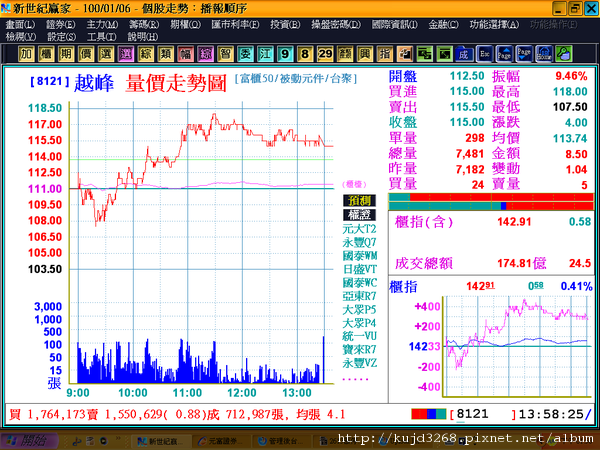Click the yellow 綜 toolbar icon

(x=146, y=54)
